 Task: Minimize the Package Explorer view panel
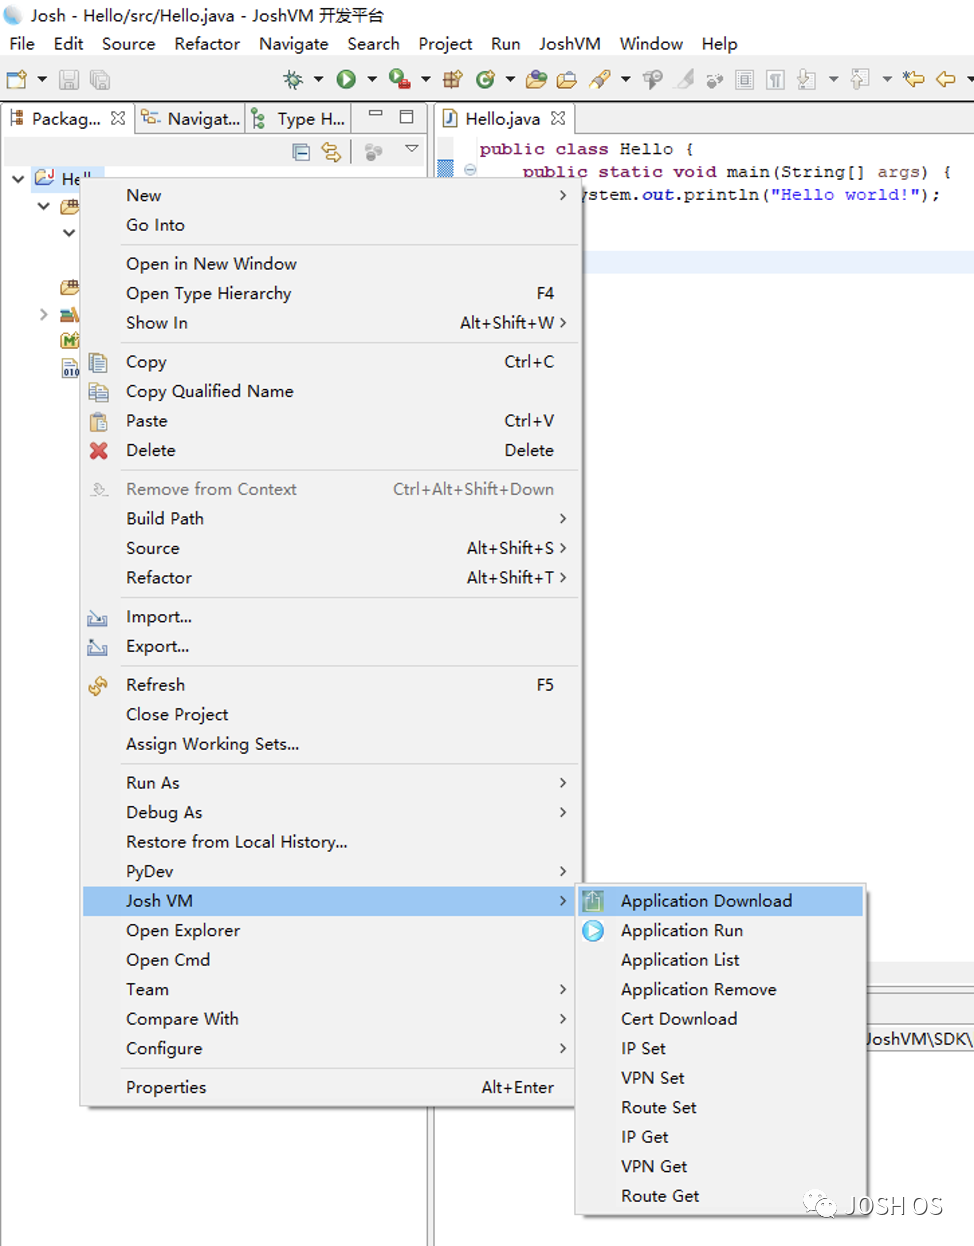coord(376,115)
